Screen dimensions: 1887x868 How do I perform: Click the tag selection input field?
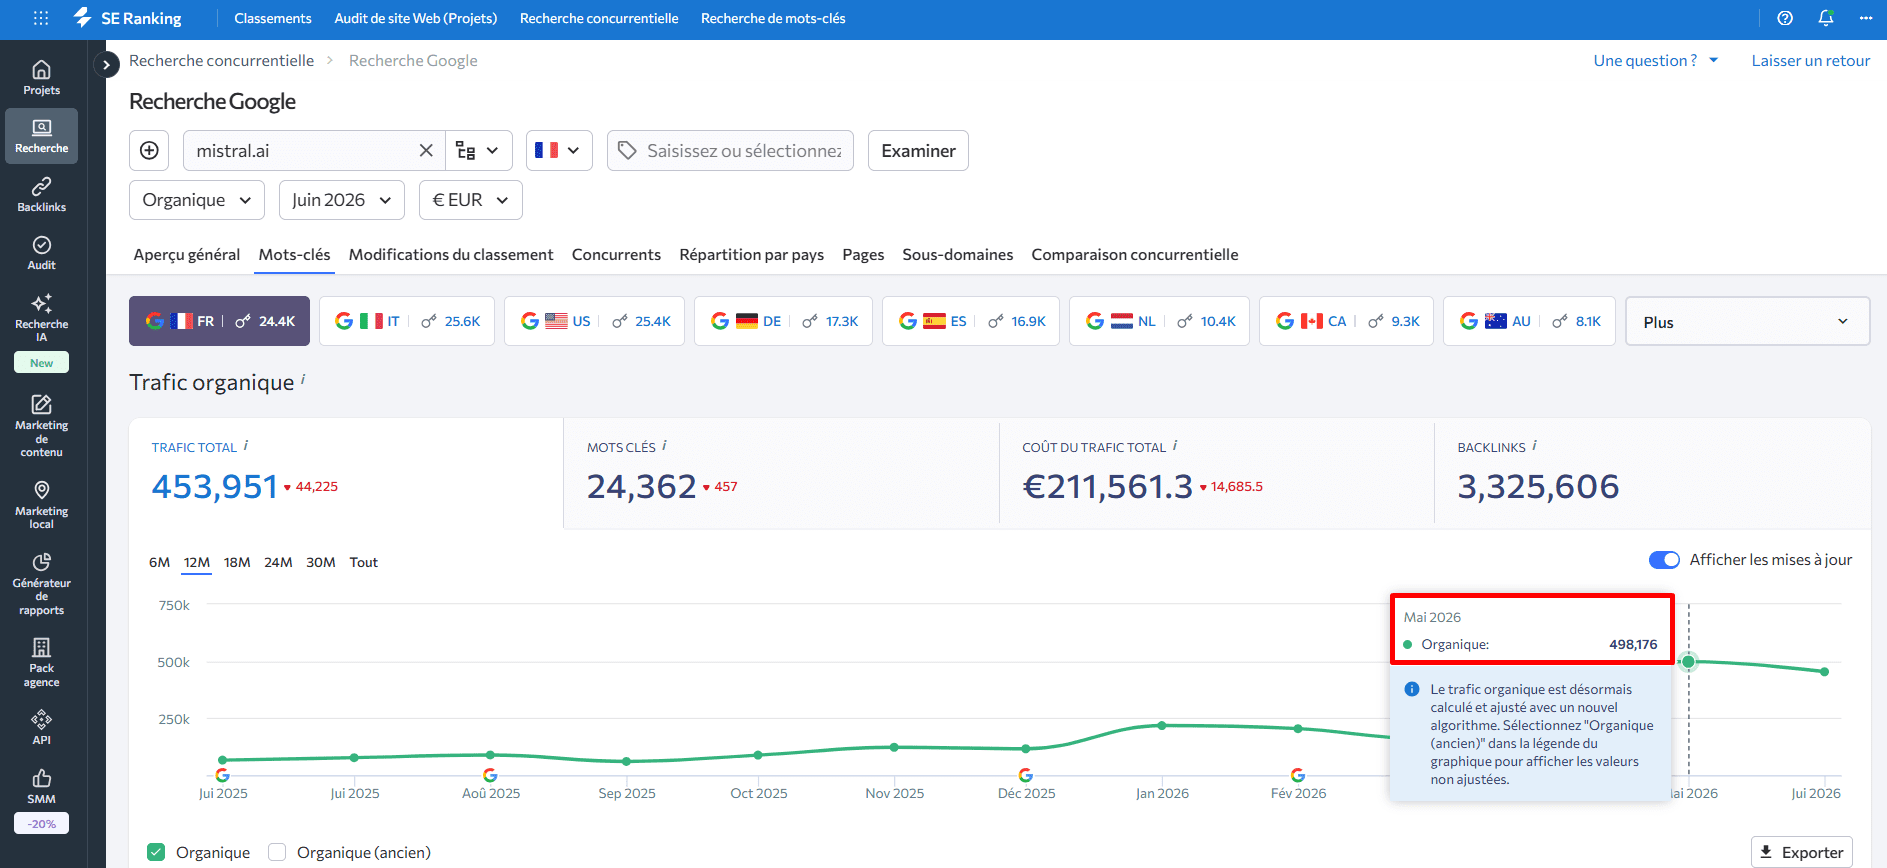730,150
